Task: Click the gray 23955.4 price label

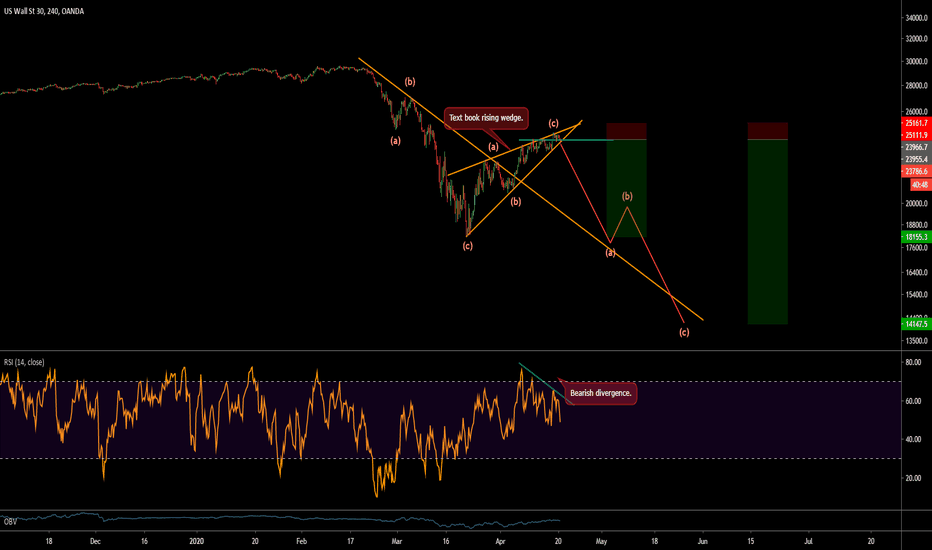Action: 917,159
